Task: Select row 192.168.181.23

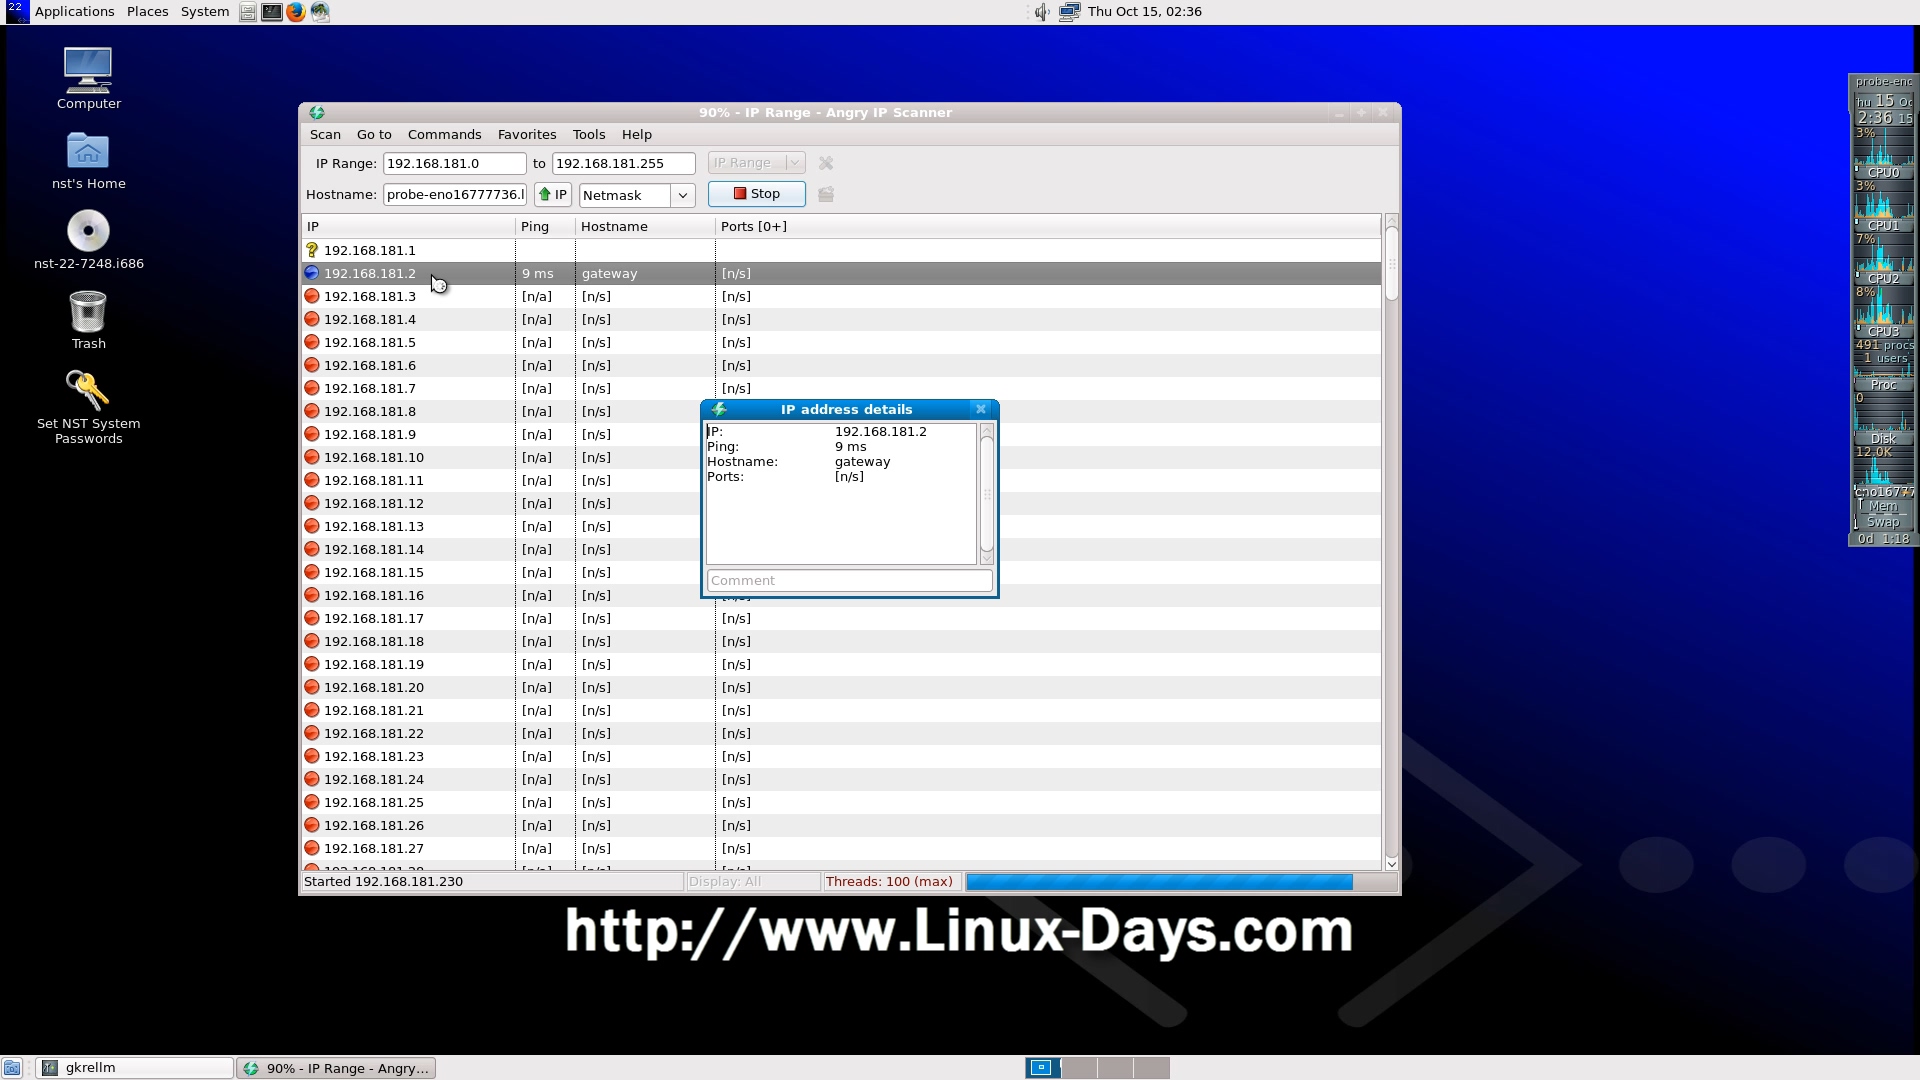Action: pos(841,756)
